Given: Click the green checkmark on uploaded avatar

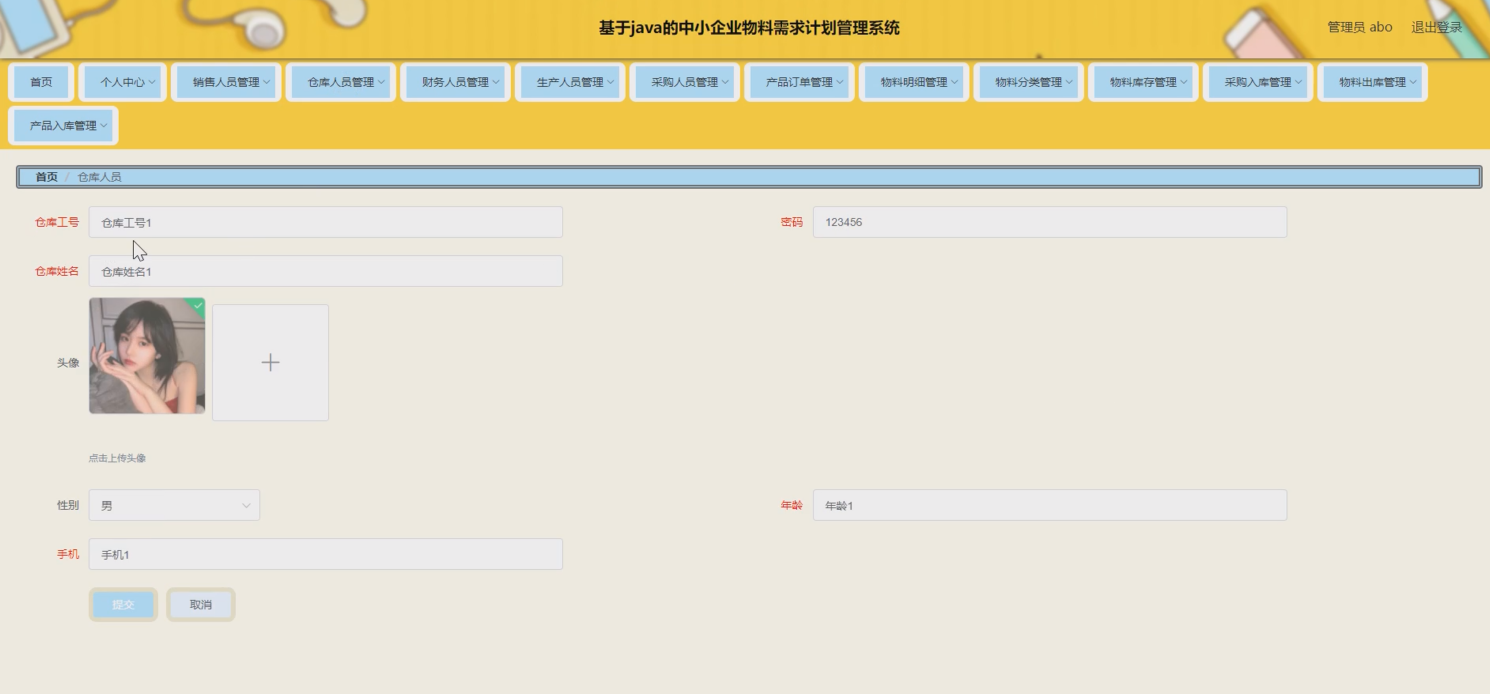Looking at the screenshot, I should tap(196, 306).
